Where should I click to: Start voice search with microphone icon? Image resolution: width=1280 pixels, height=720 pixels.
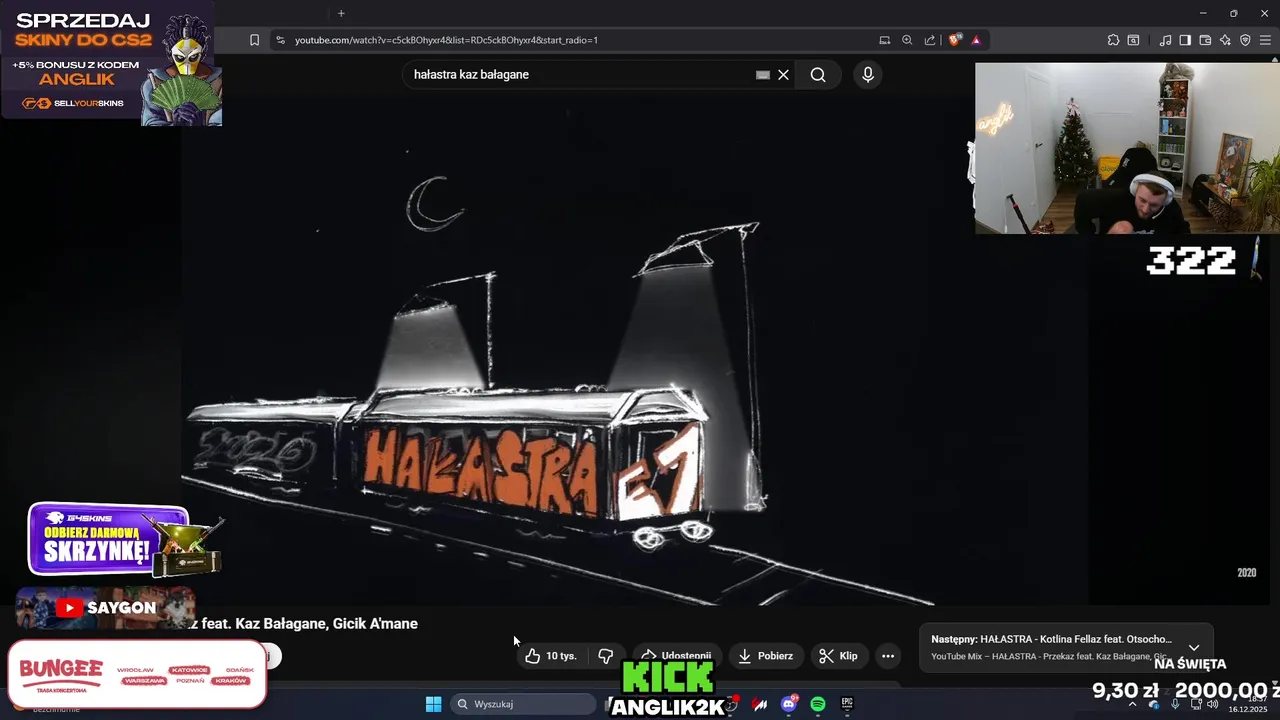[868, 75]
